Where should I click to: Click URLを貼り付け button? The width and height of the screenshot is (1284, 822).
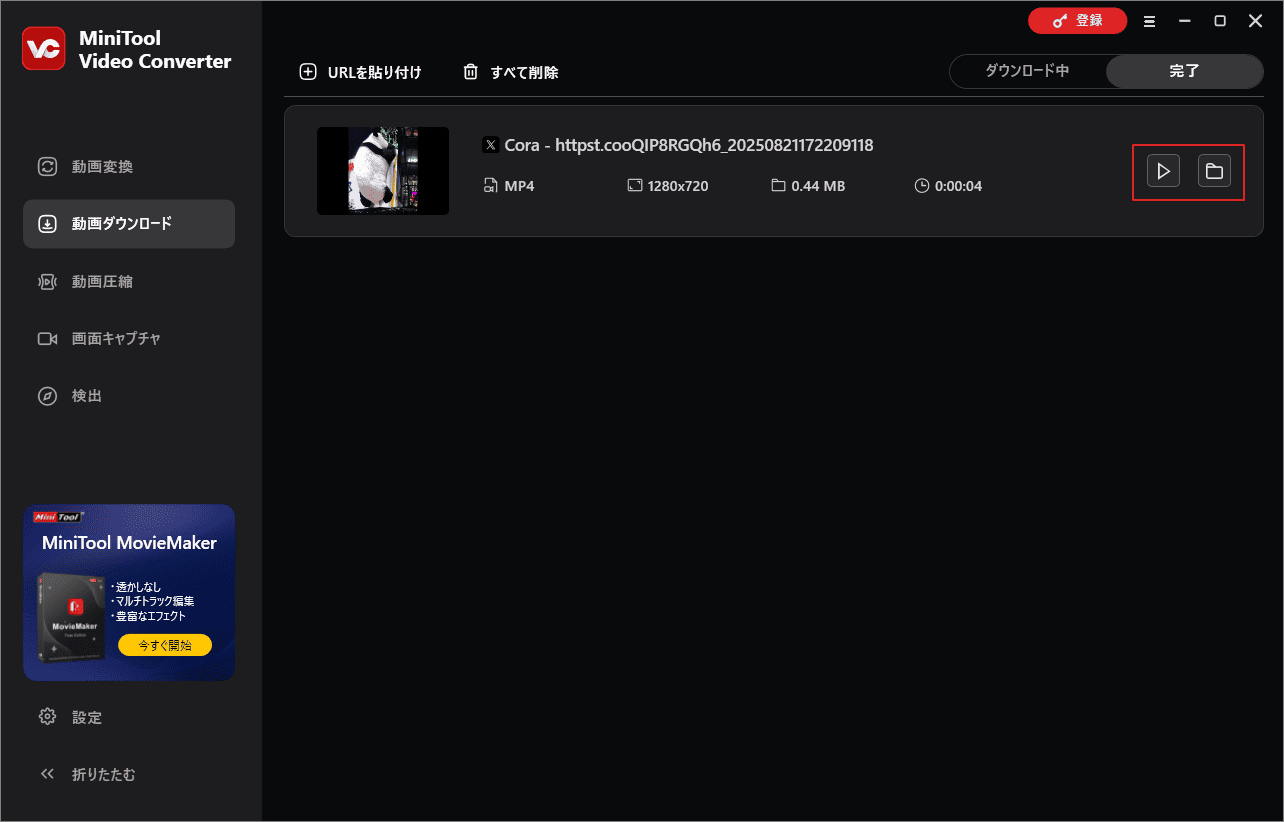[x=360, y=72]
